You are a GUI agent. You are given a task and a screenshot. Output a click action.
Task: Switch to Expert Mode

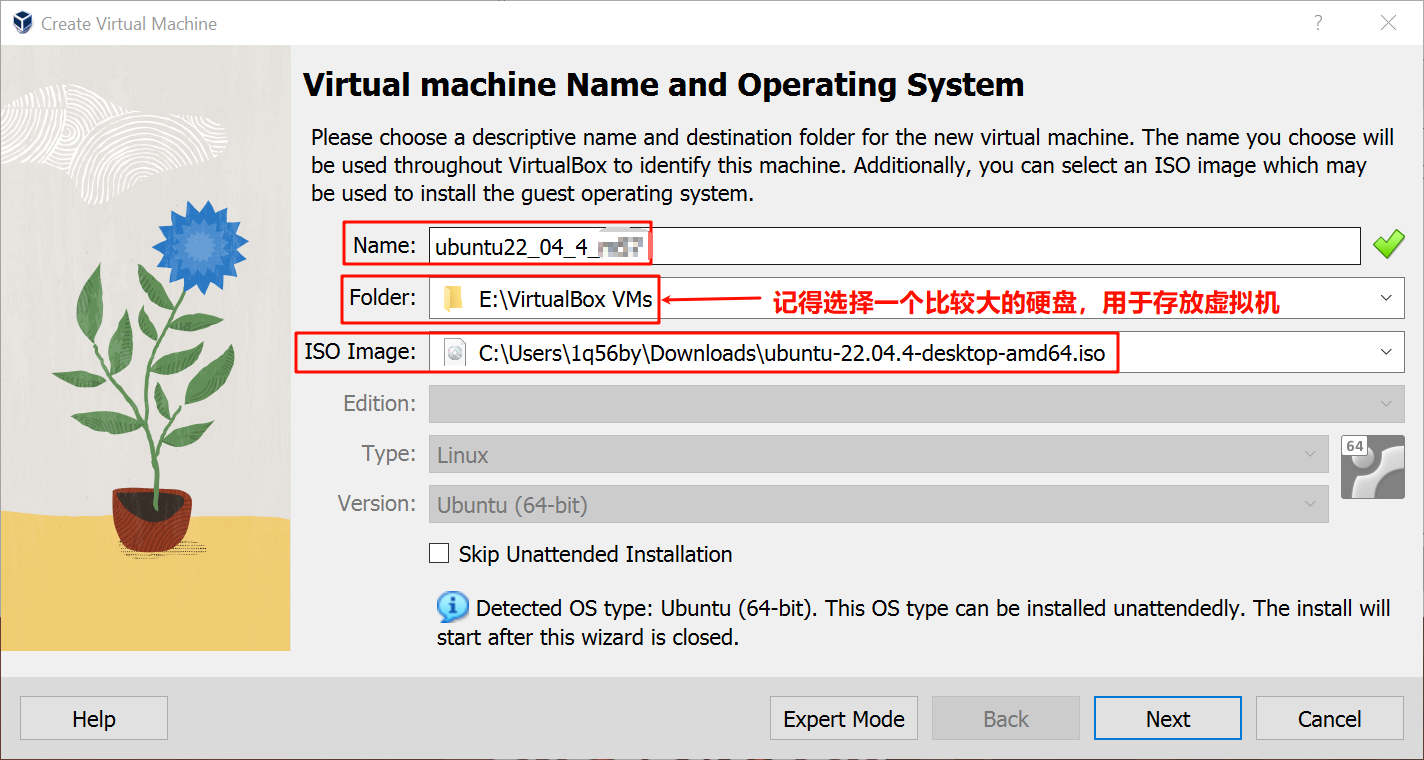coord(844,719)
